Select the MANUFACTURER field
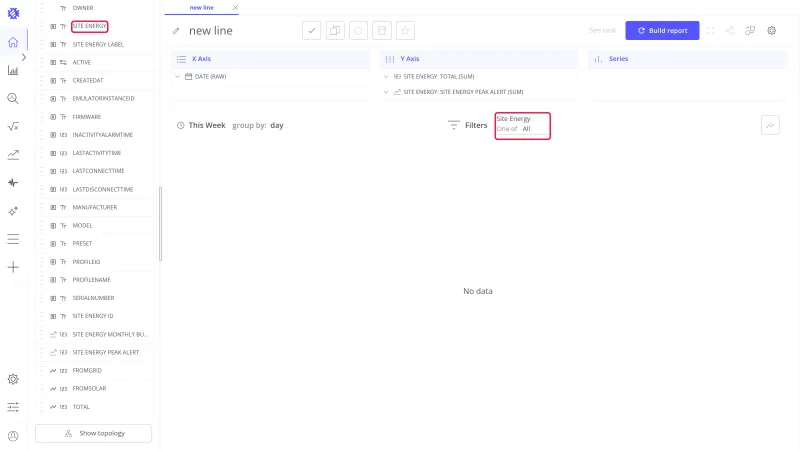Screen dimensions: 800x450 (x=95, y=207)
